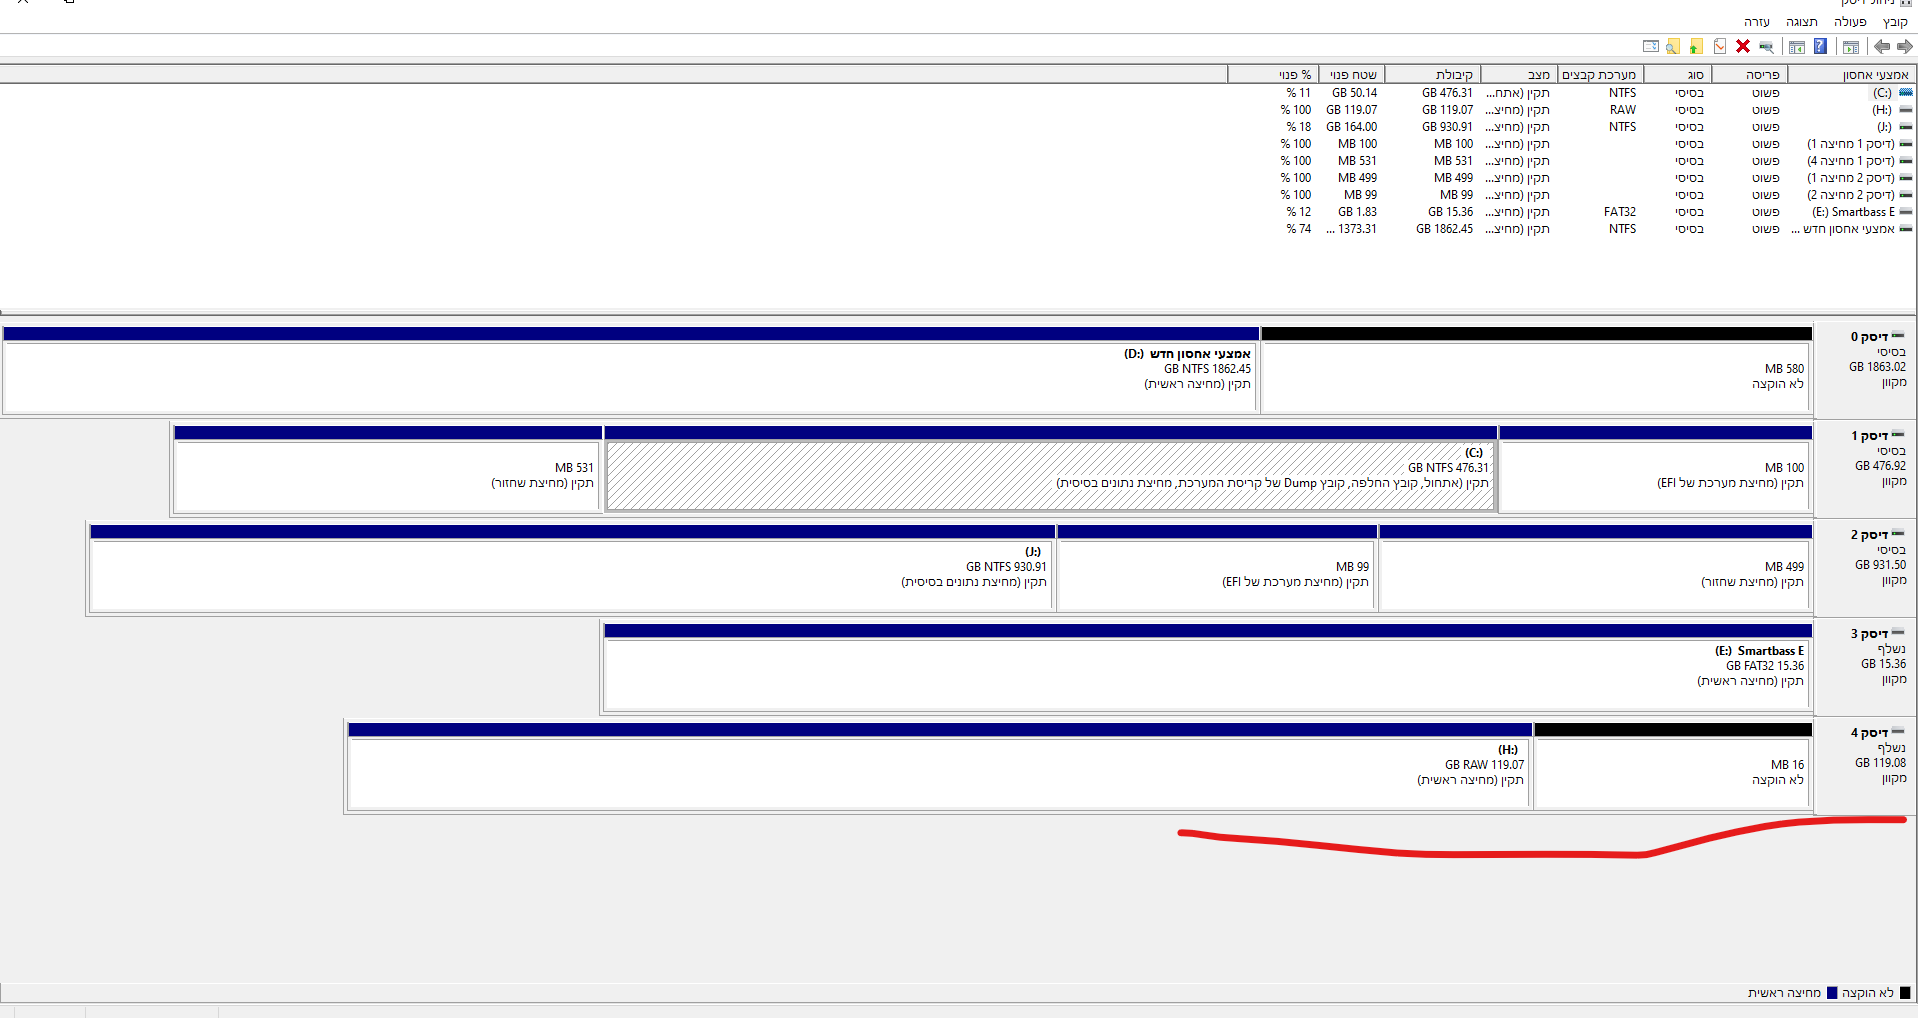Screen dimensions: 1918x1018
Task: Sort by % פנוי column header
Action: point(1274,75)
